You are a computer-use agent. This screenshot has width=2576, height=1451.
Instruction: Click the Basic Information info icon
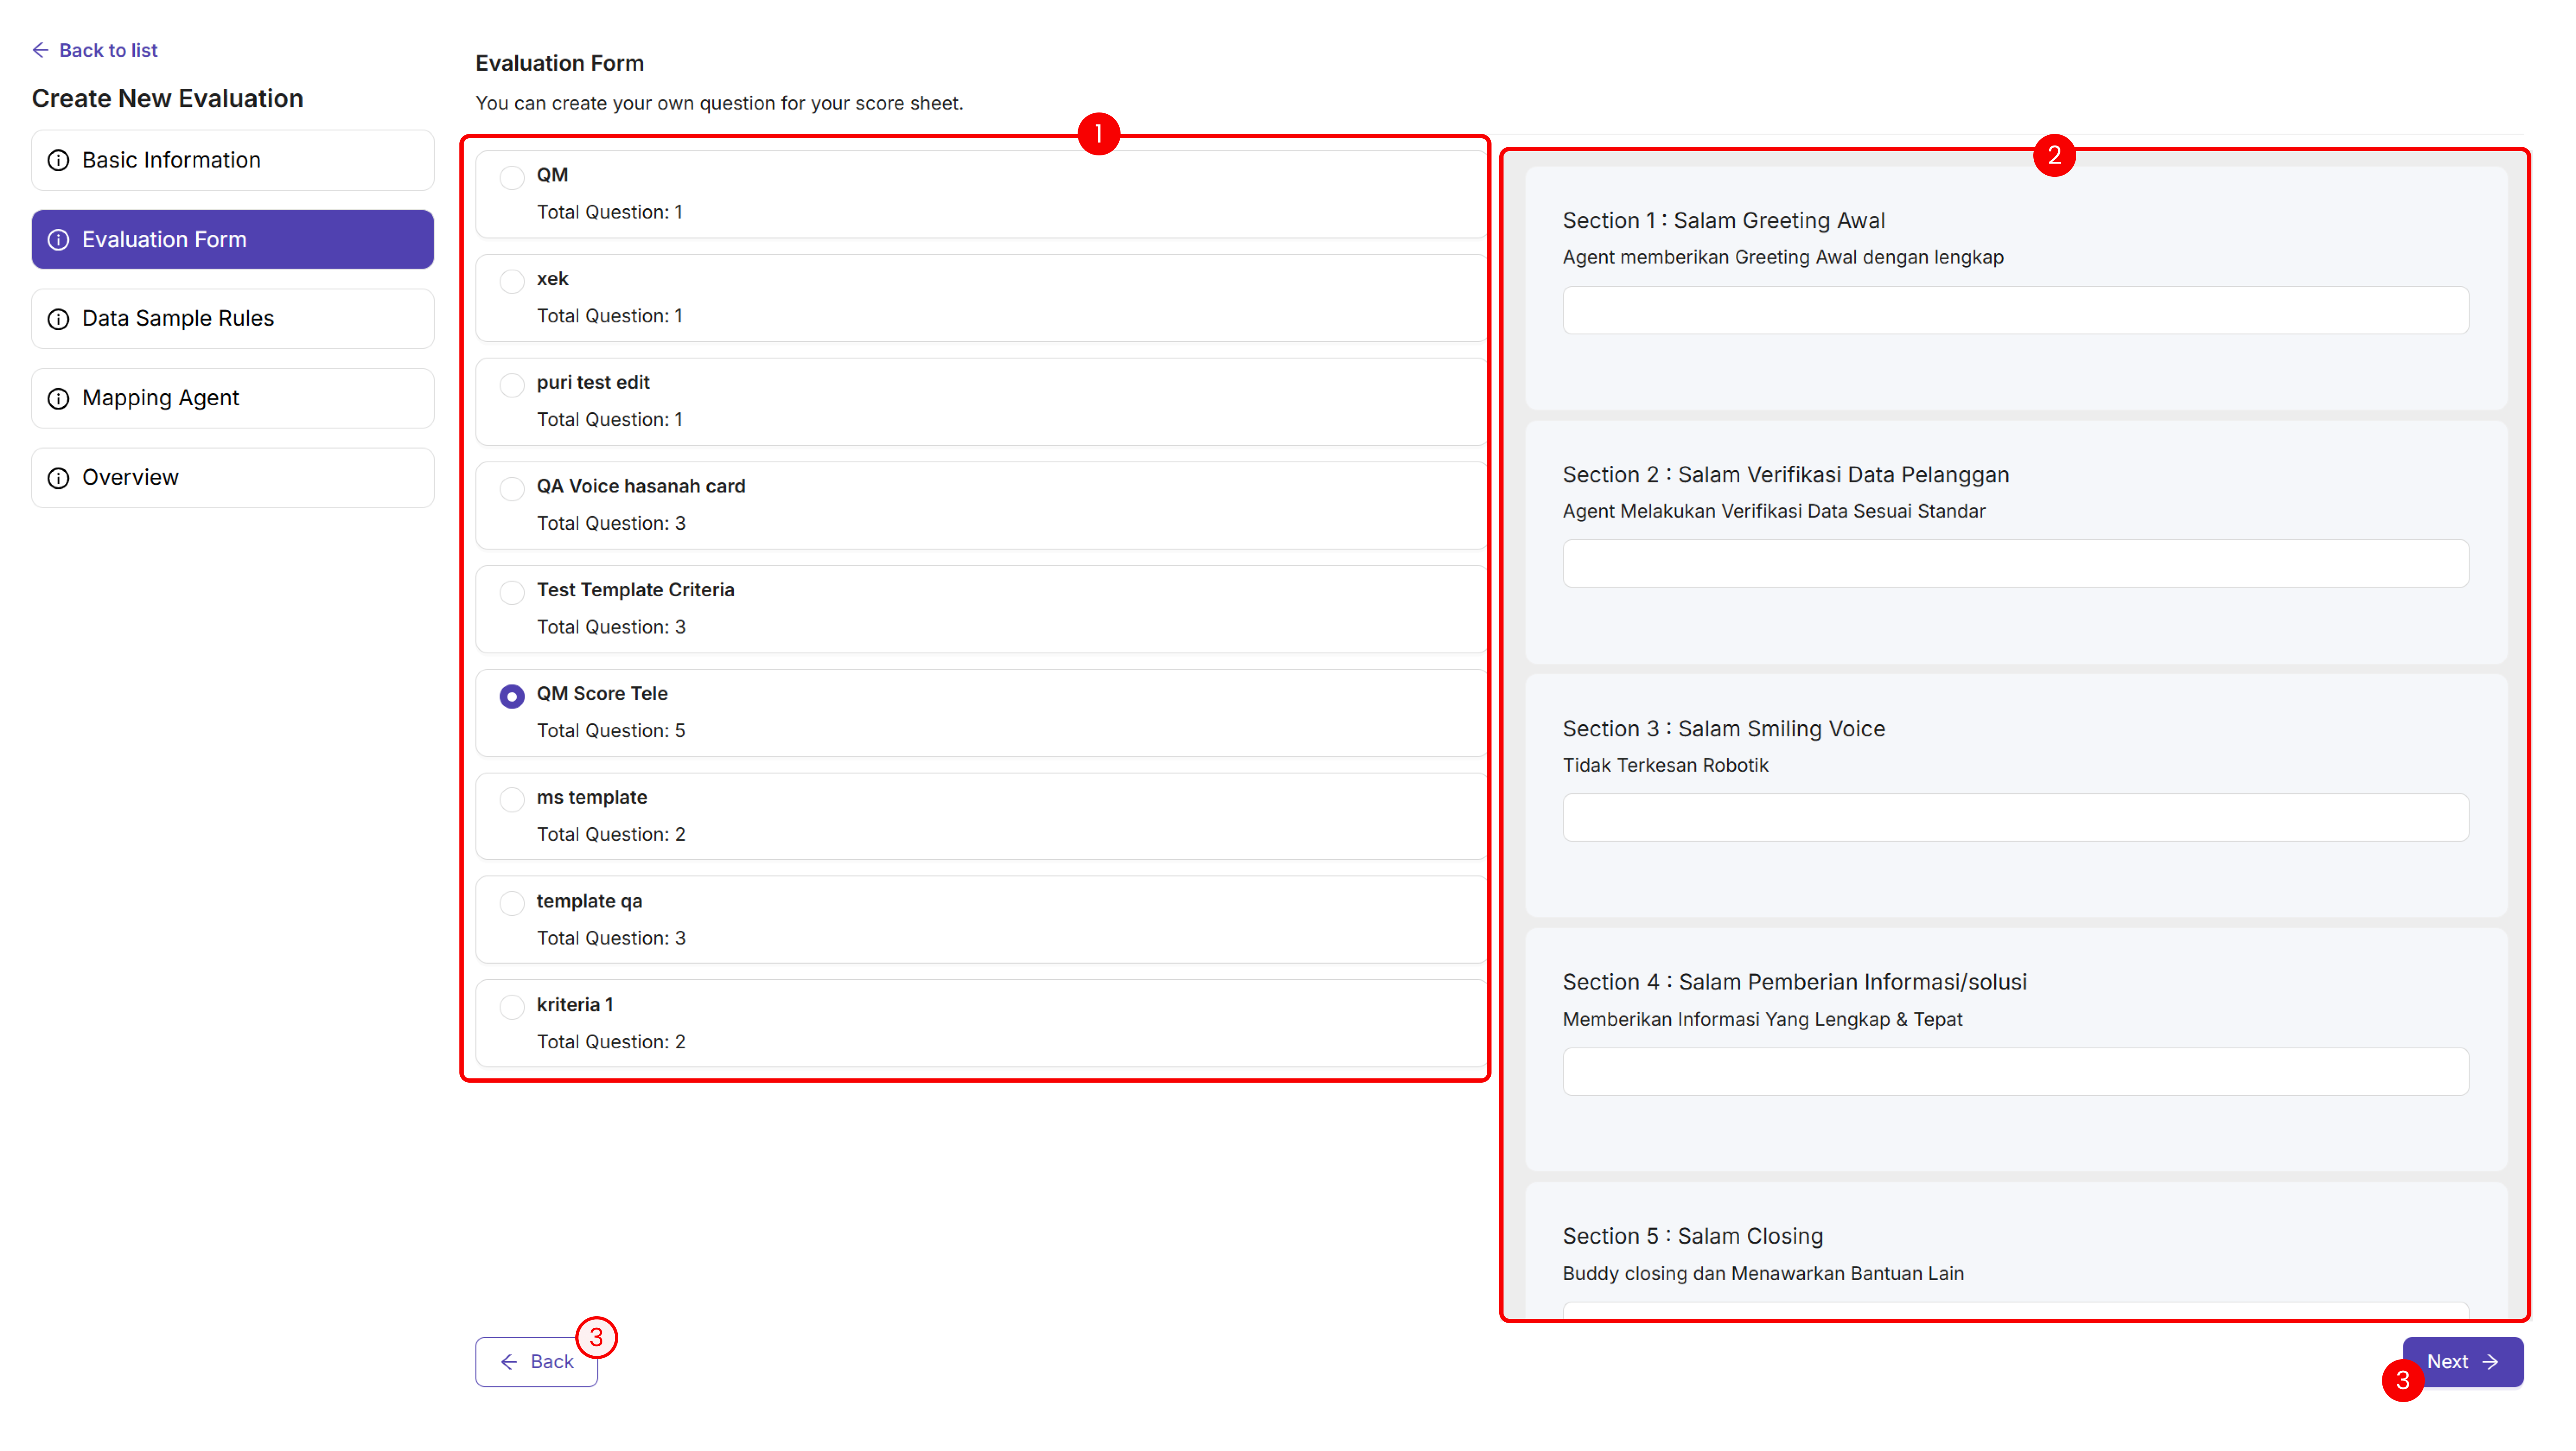tap(59, 160)
